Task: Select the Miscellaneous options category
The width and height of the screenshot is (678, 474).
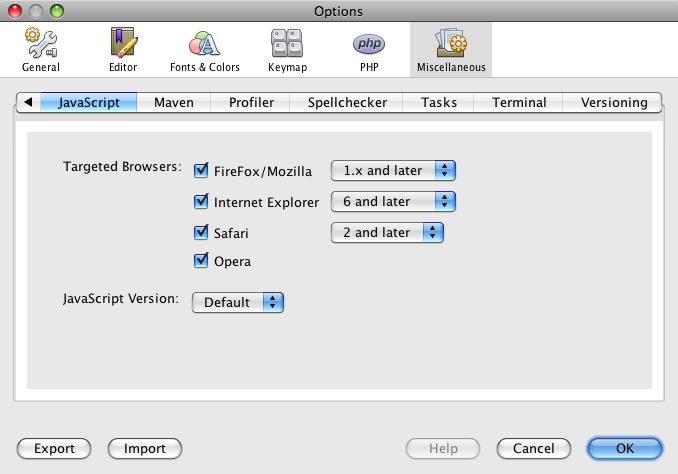Action: [x=451, y=51]
